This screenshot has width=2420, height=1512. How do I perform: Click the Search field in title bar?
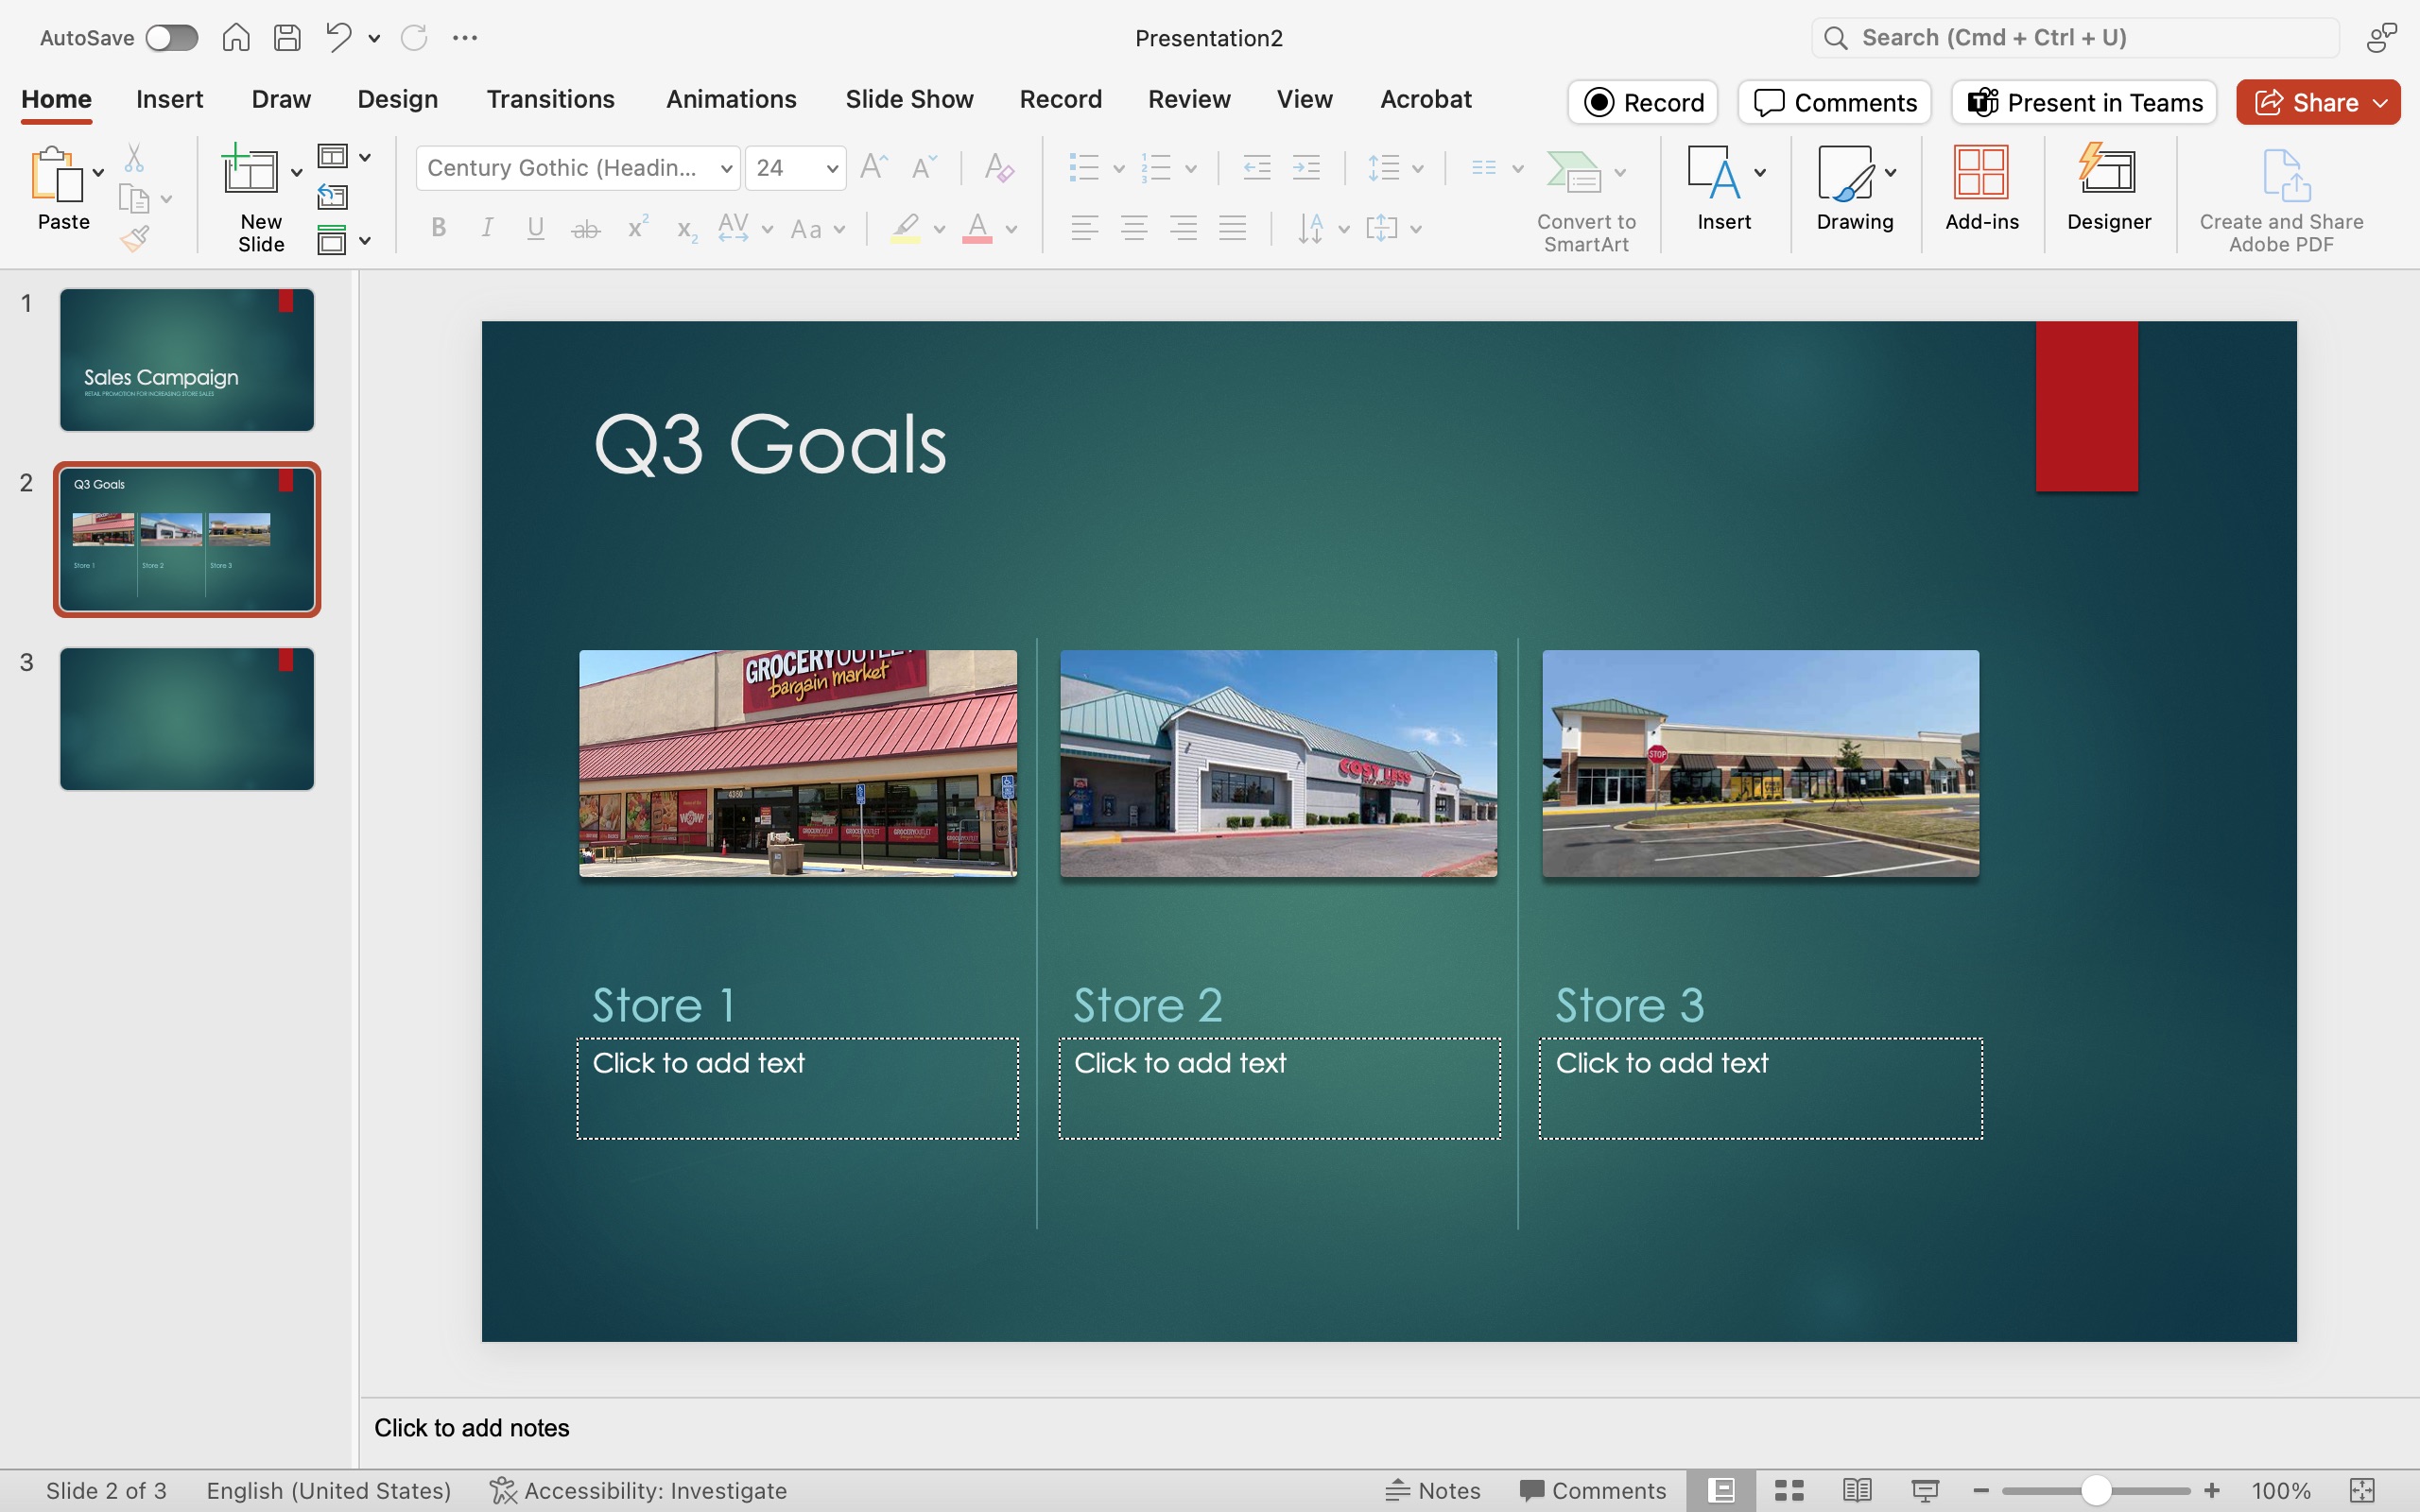[x=2075, y=38]
